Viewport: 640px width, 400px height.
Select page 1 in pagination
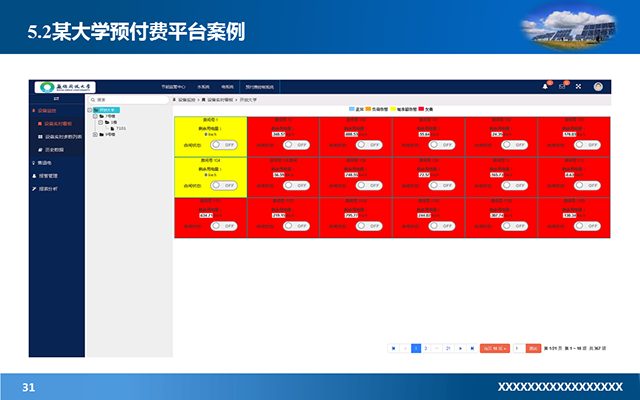click(416, 348)
